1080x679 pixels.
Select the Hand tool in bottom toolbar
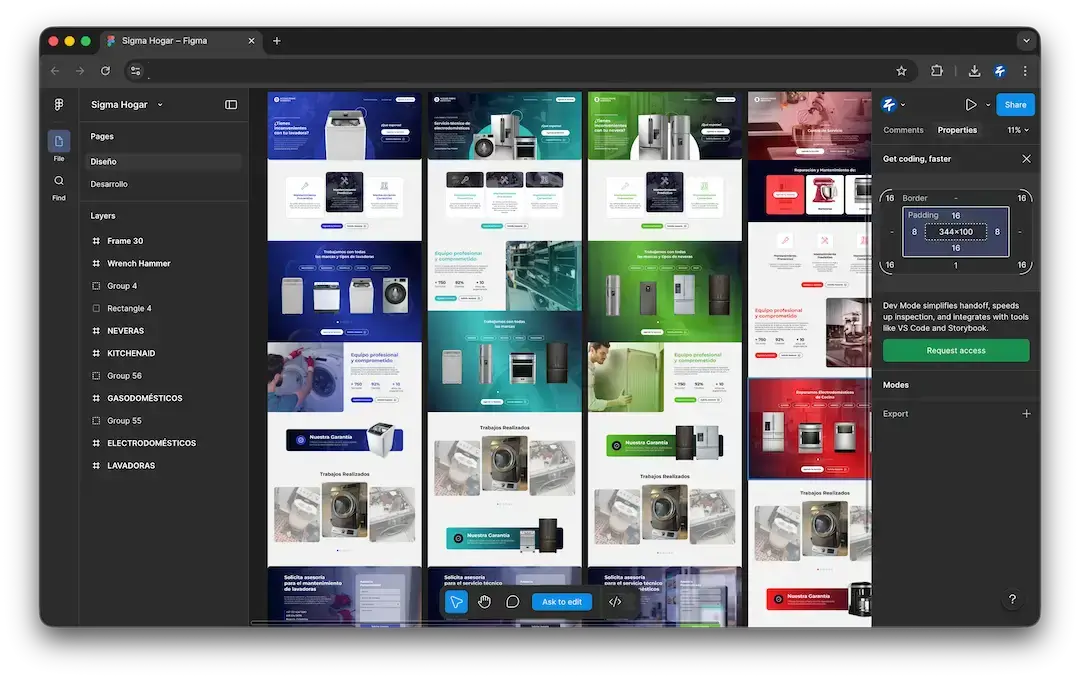(x=484, y=602)
